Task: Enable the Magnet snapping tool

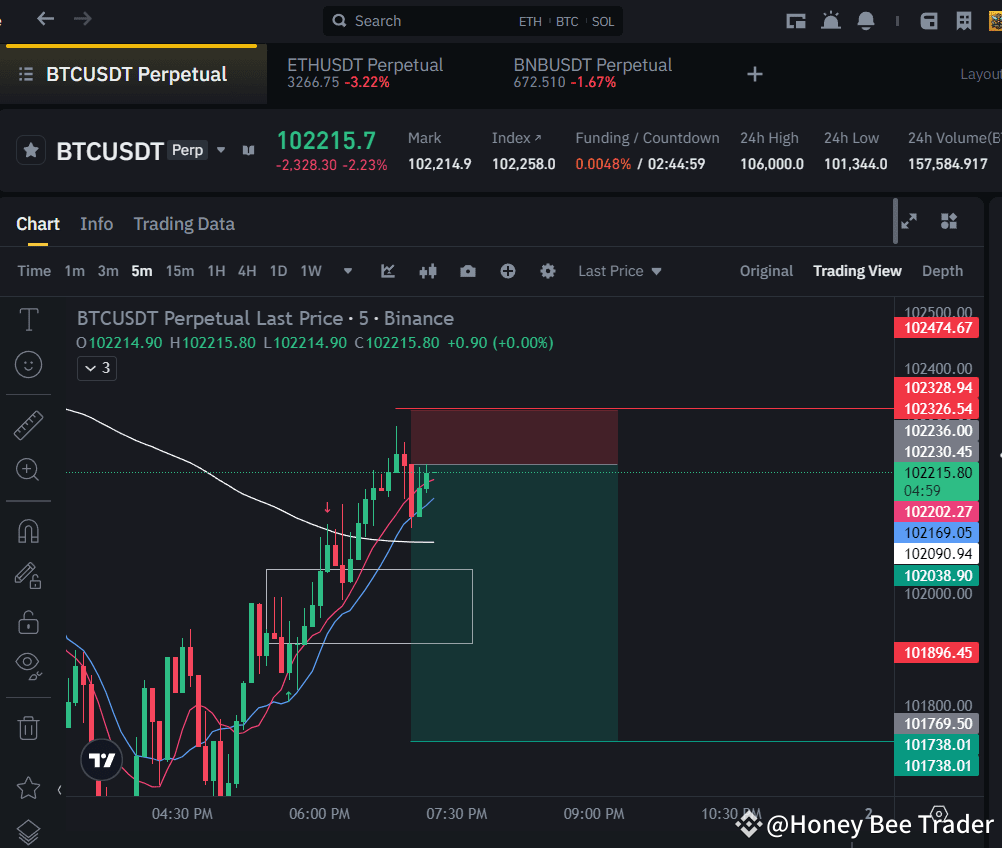Action: tap(29, 530)
